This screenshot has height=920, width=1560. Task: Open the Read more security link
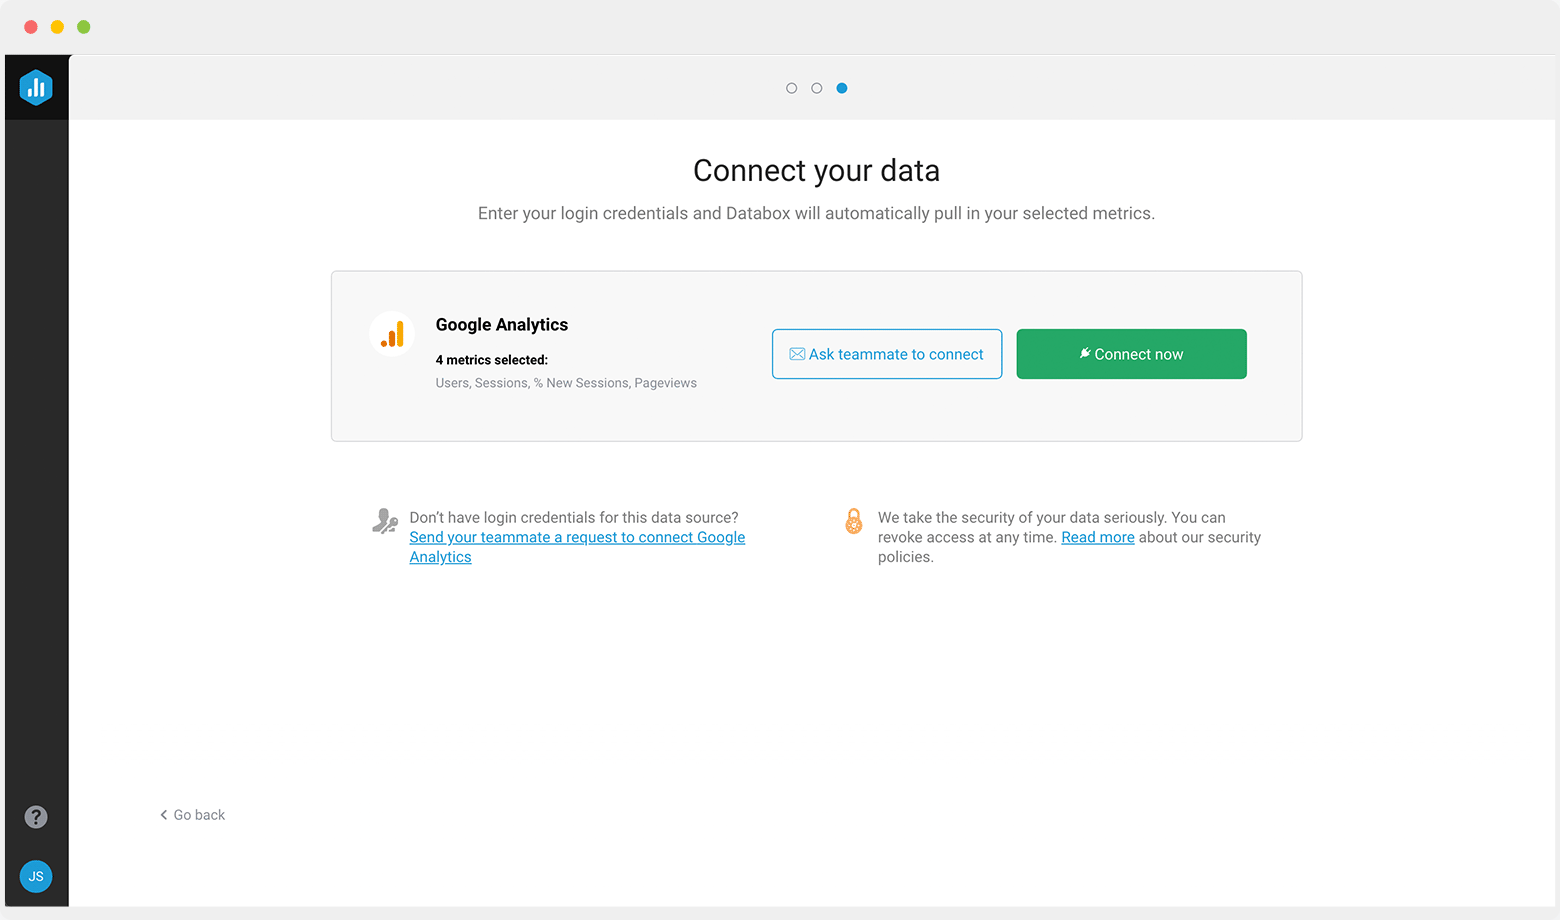[x=1098, y=537]
